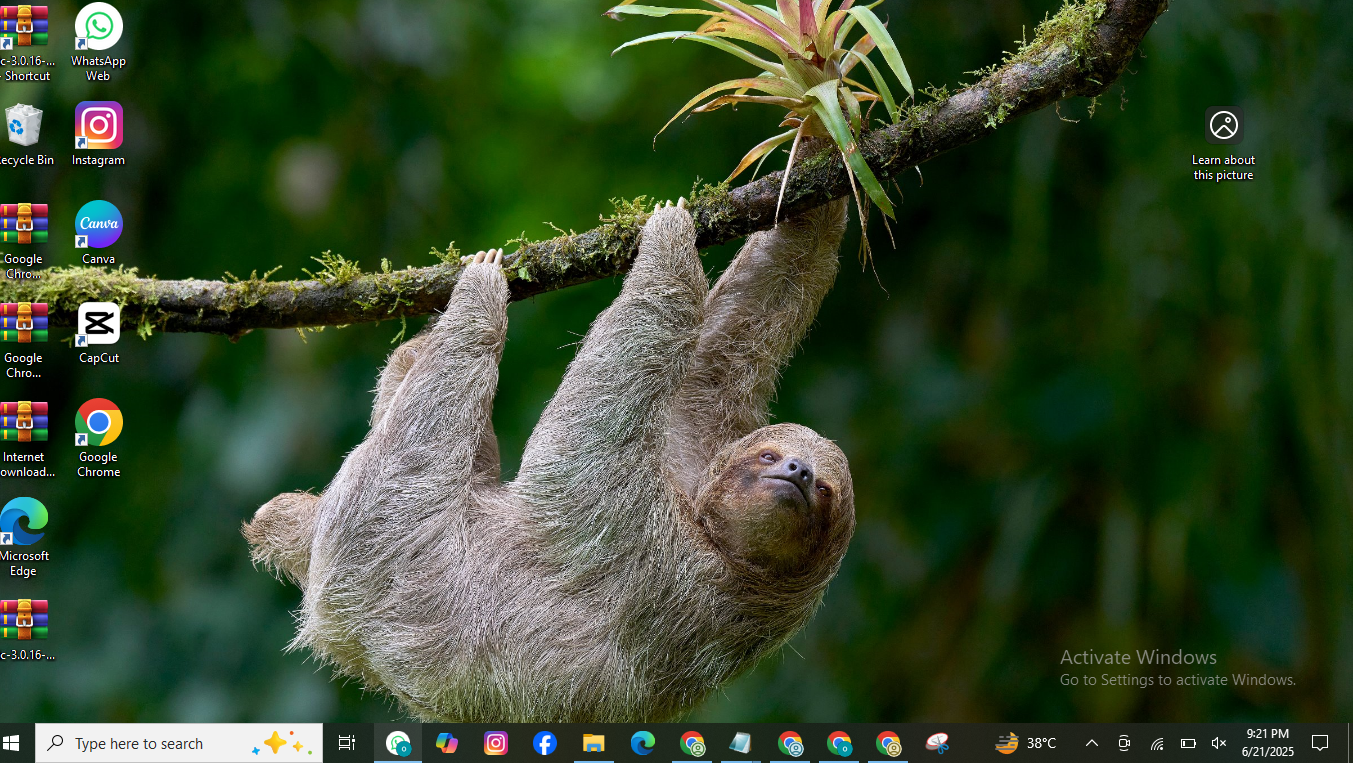Open the 38°C weather widget

coord(1026,743)
